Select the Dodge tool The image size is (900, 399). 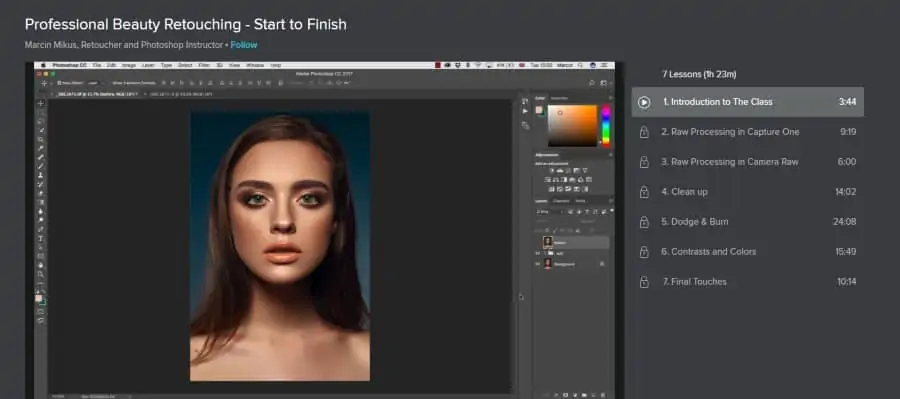pos(41,220)
